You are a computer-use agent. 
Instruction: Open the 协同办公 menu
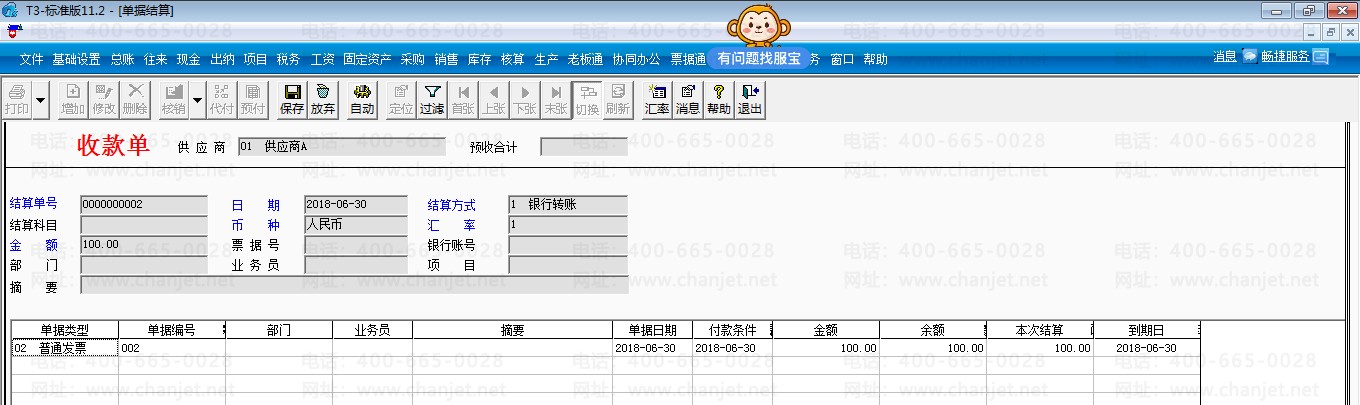tap(636, 59)
